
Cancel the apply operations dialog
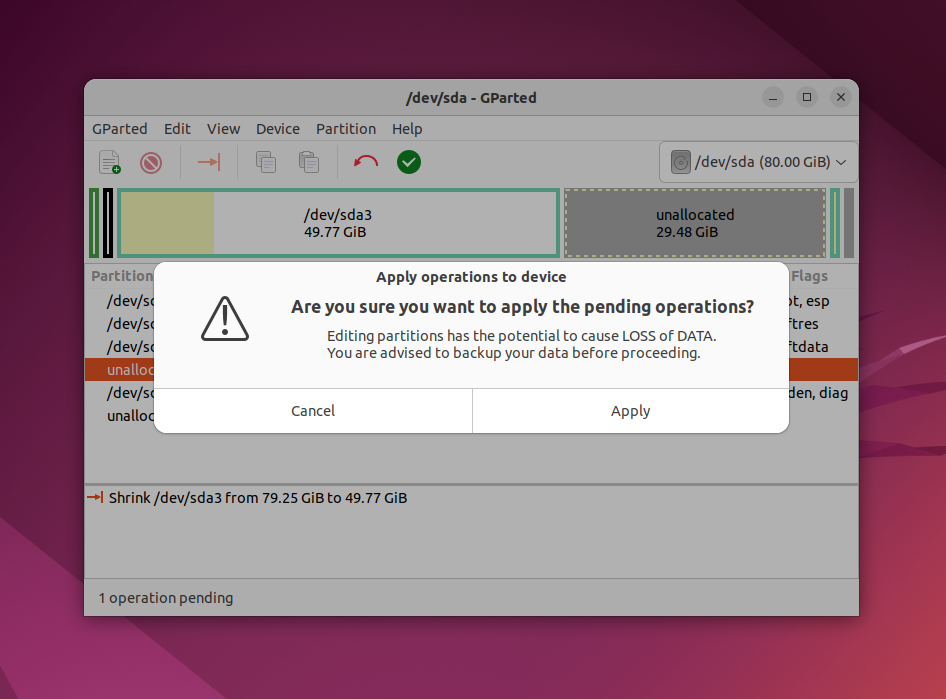click(313, 411)
